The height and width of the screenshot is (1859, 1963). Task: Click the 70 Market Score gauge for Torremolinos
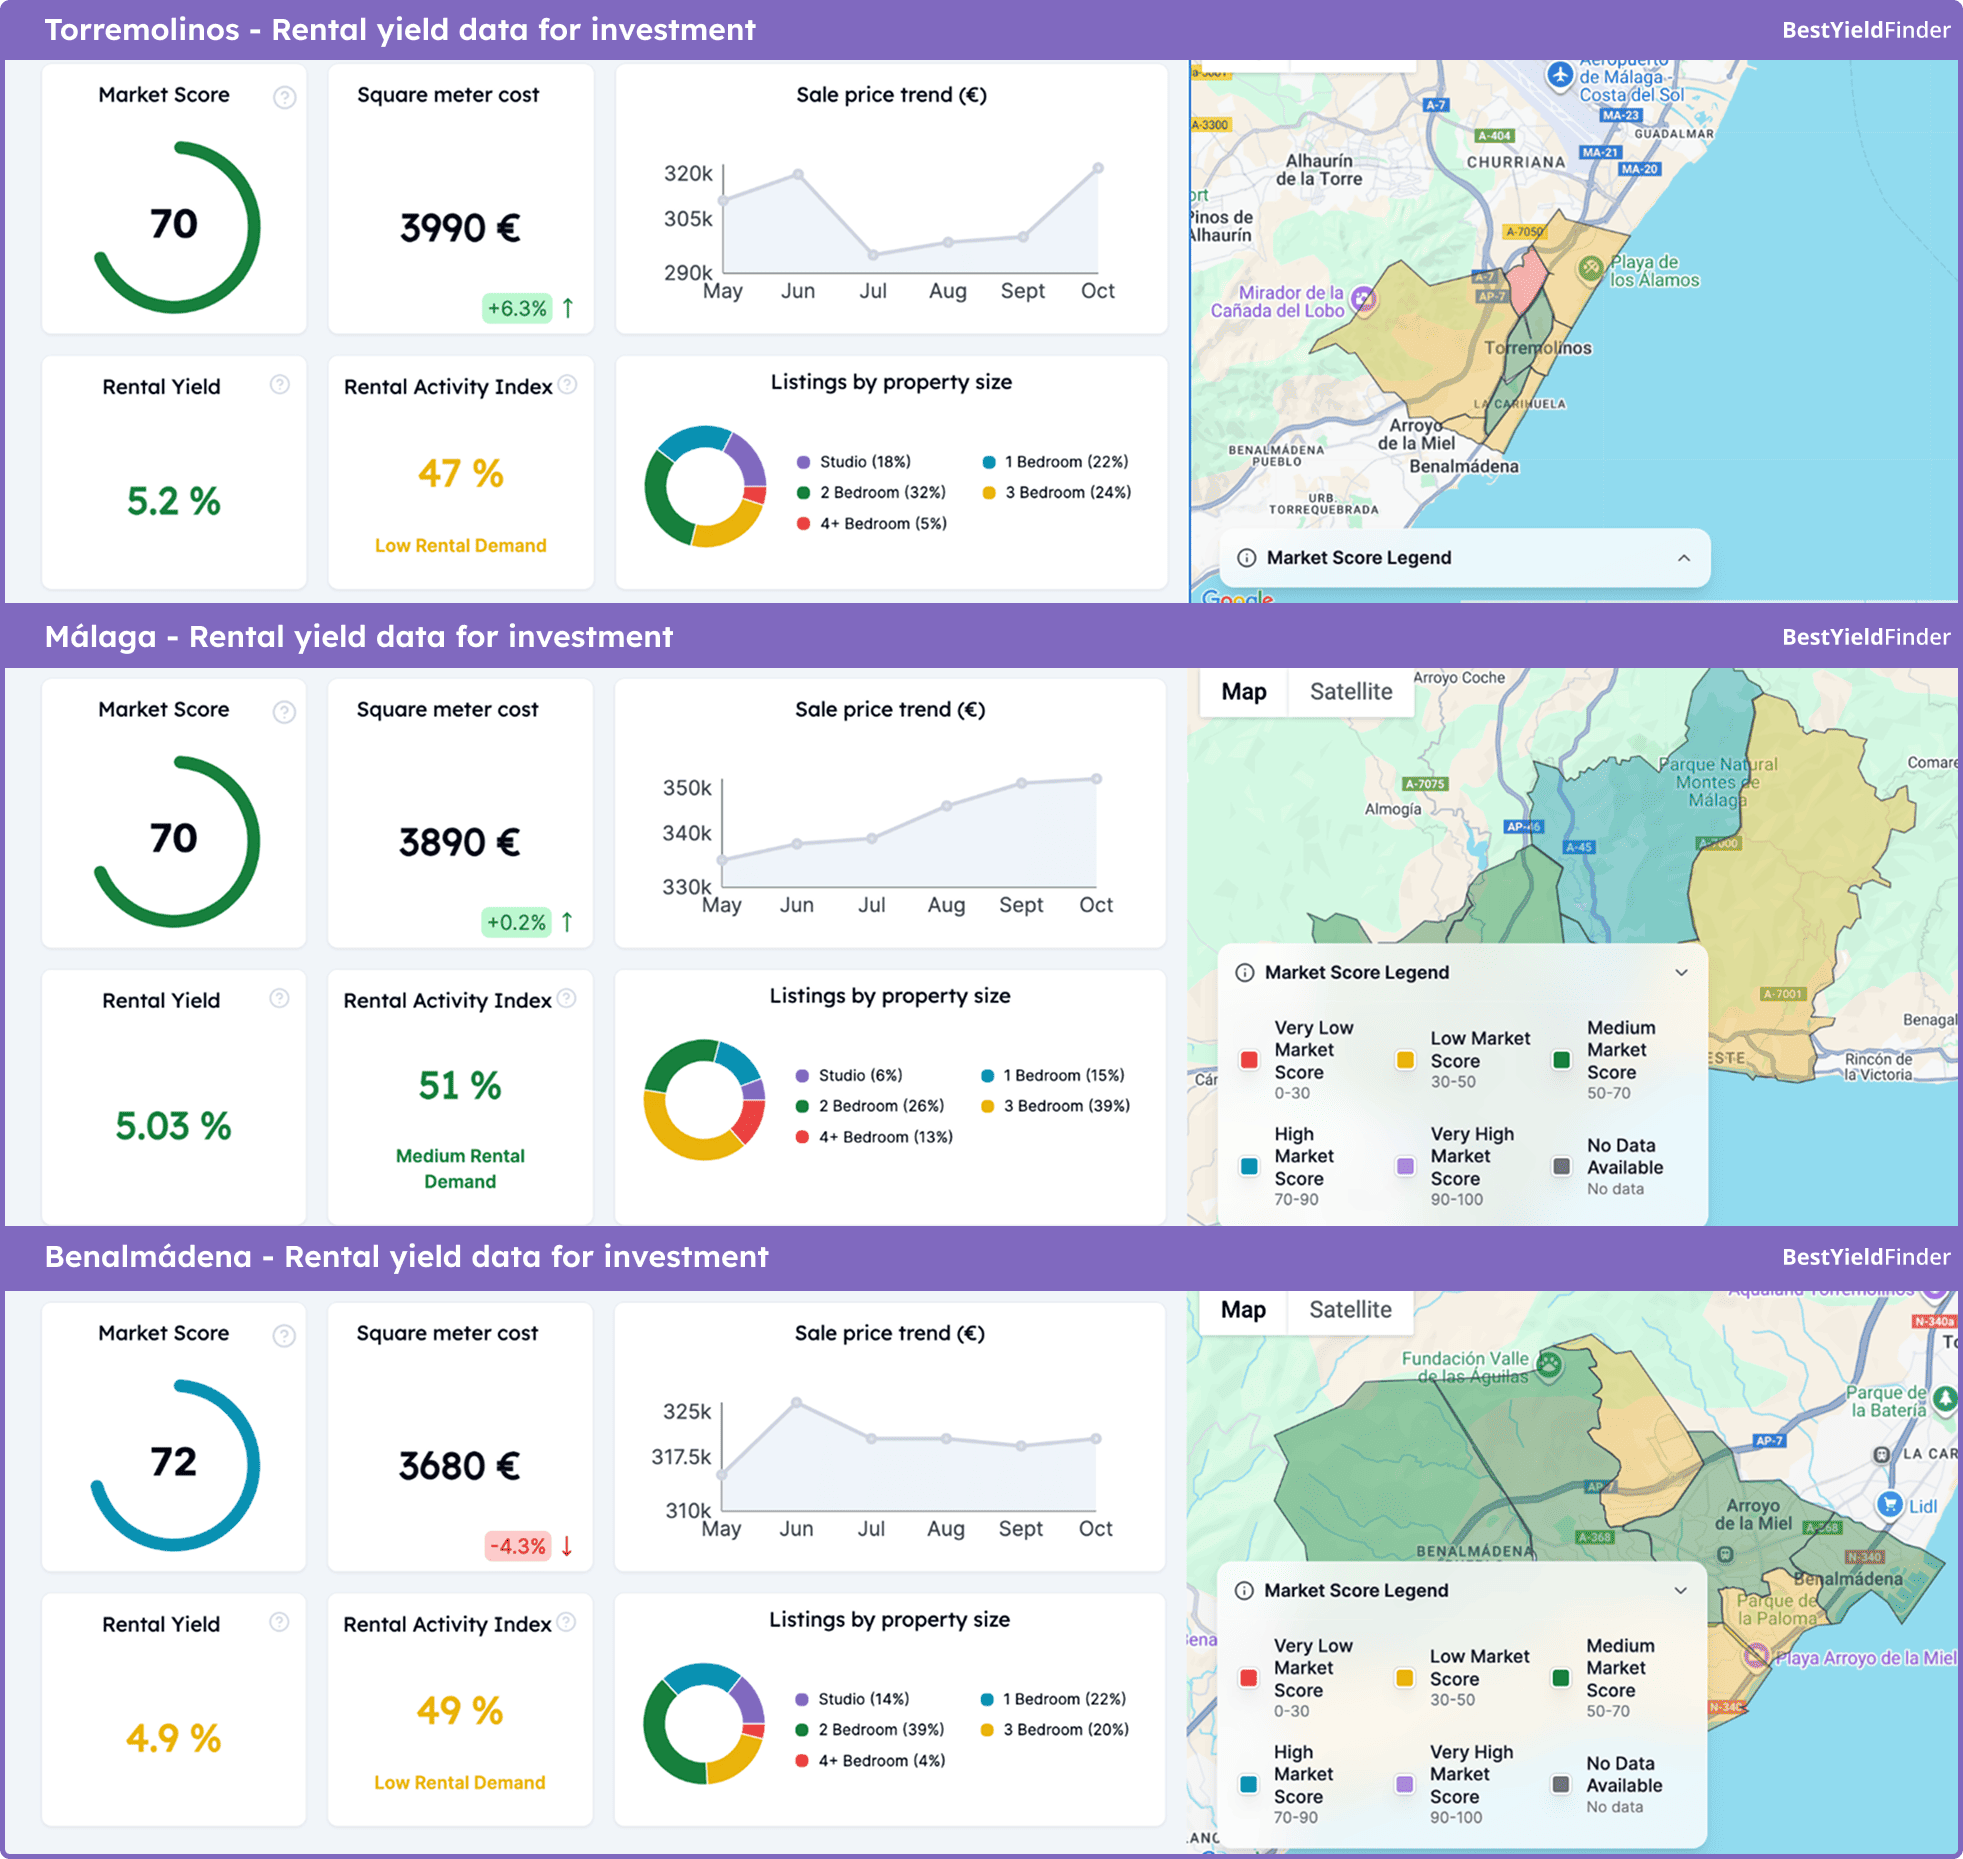[176, 227]
